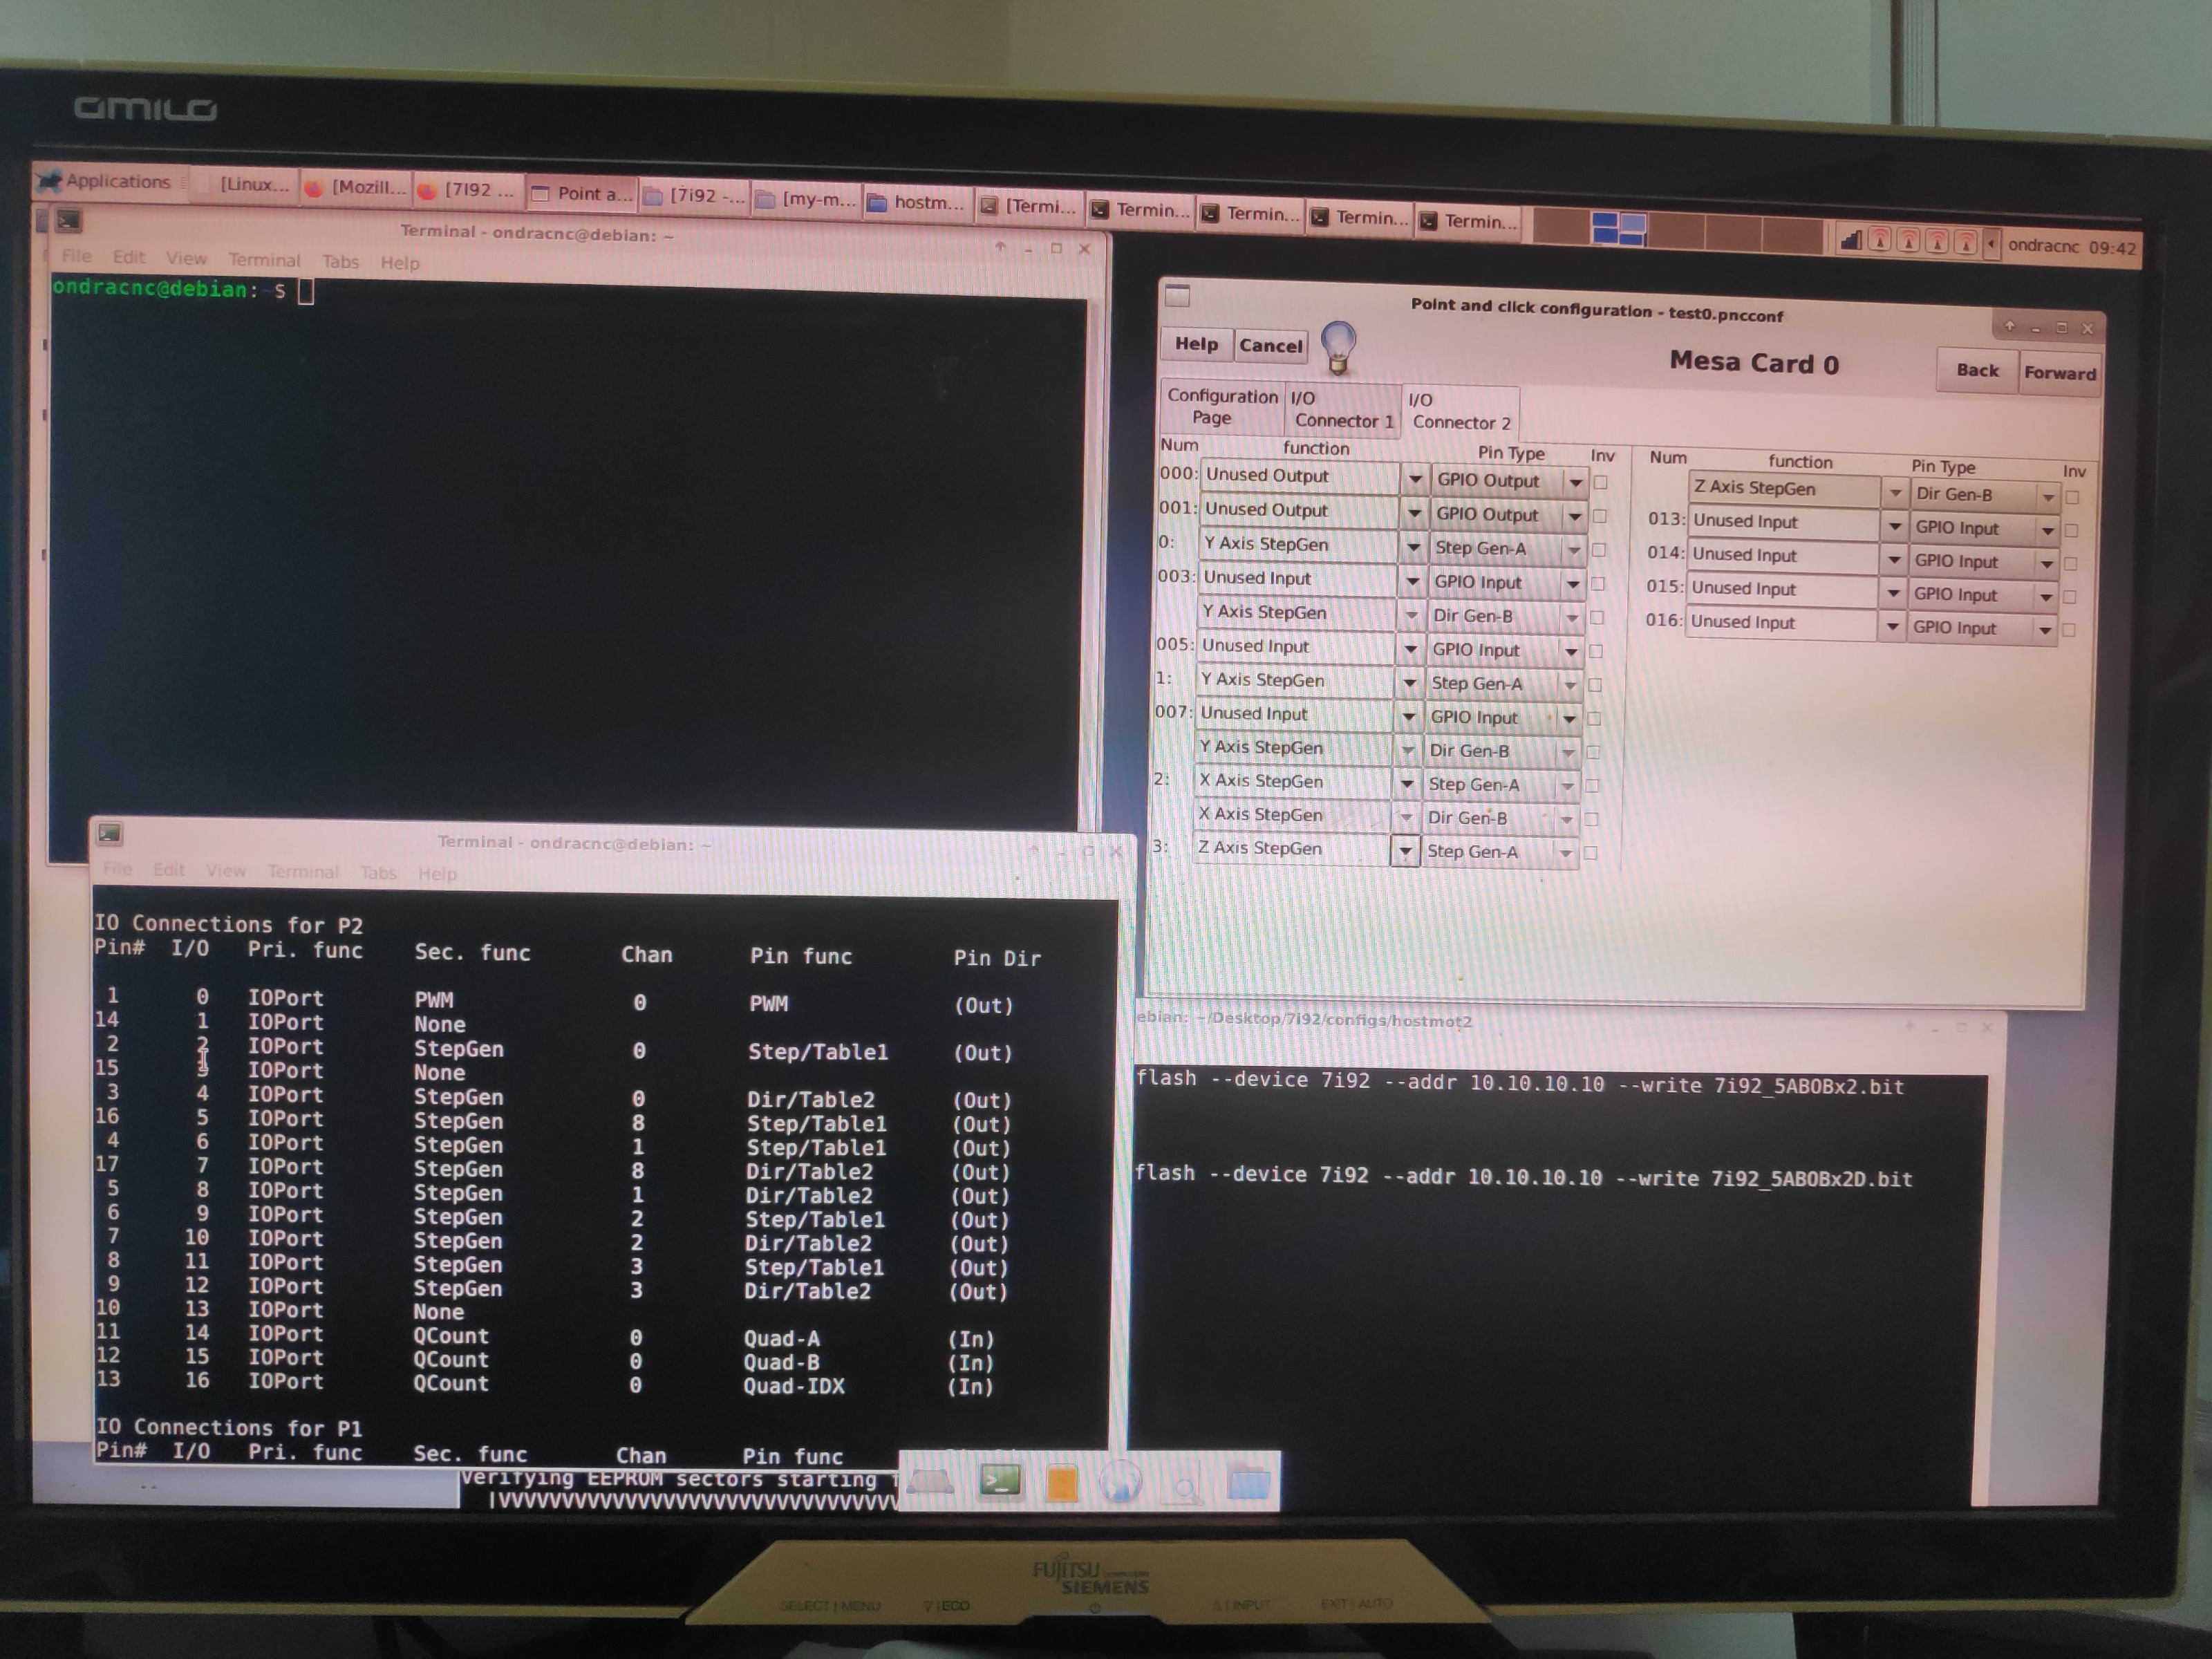The width and height of the screenshot is (2212, 1659).
Task: Click the terminal icon in the top Terminal title bar
Action: click(68, 221)
